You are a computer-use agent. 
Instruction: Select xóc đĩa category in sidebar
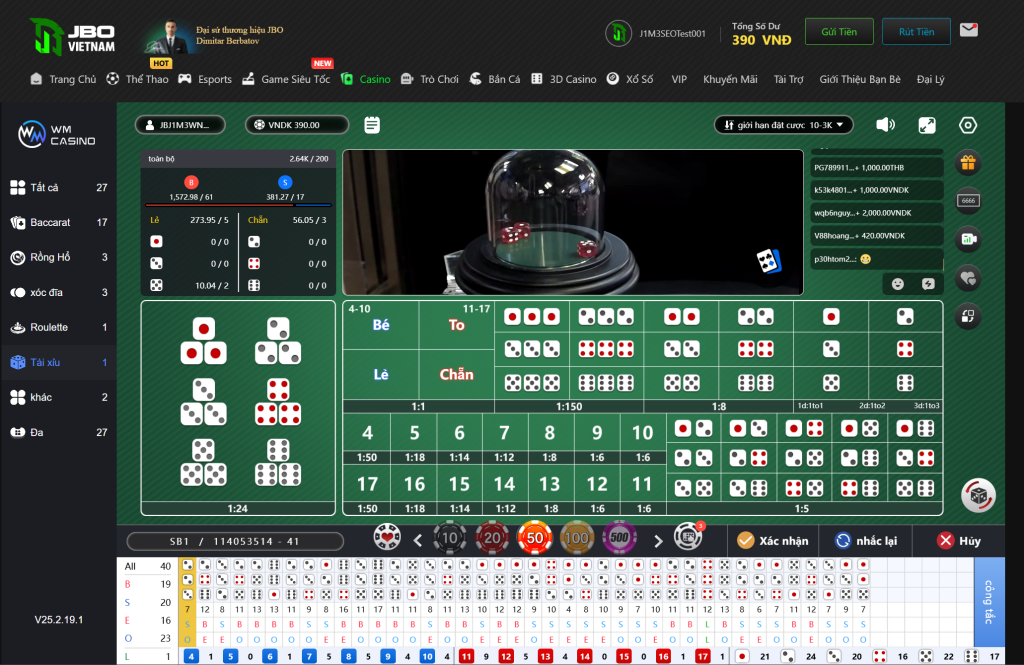click(59, 292)
